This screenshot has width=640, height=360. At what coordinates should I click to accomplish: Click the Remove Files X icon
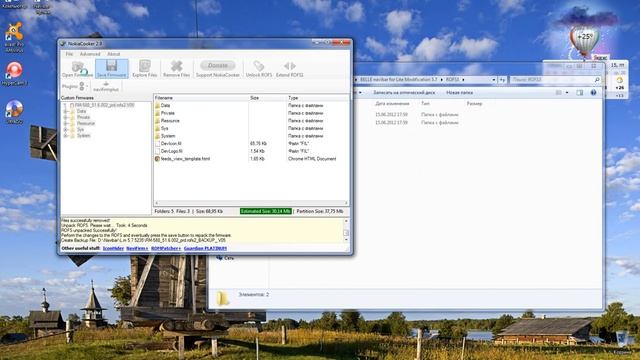pos(176,69)
